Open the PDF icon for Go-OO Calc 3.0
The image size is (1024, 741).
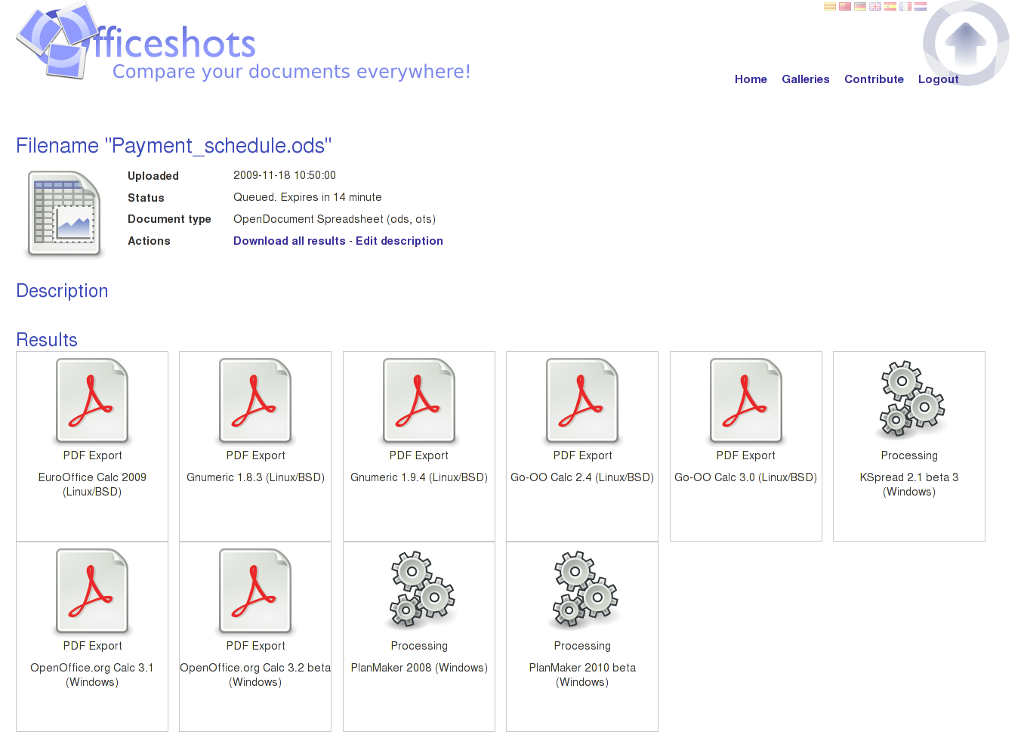(746, 400)
